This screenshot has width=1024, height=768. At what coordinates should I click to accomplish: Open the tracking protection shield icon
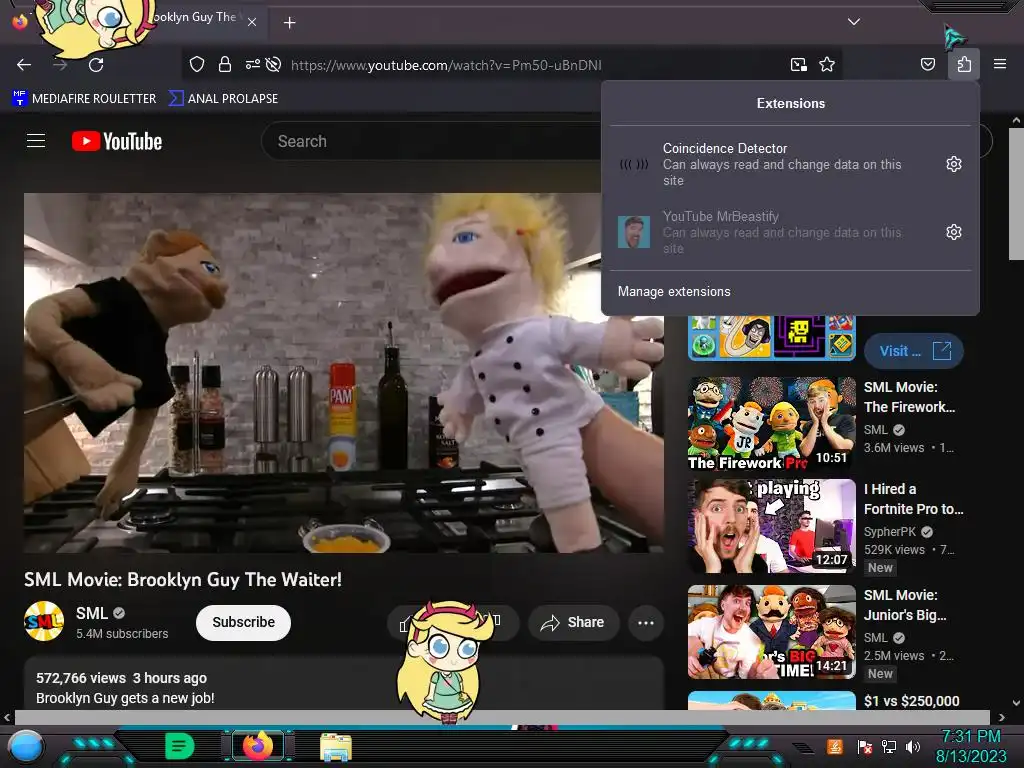point(197,64)
